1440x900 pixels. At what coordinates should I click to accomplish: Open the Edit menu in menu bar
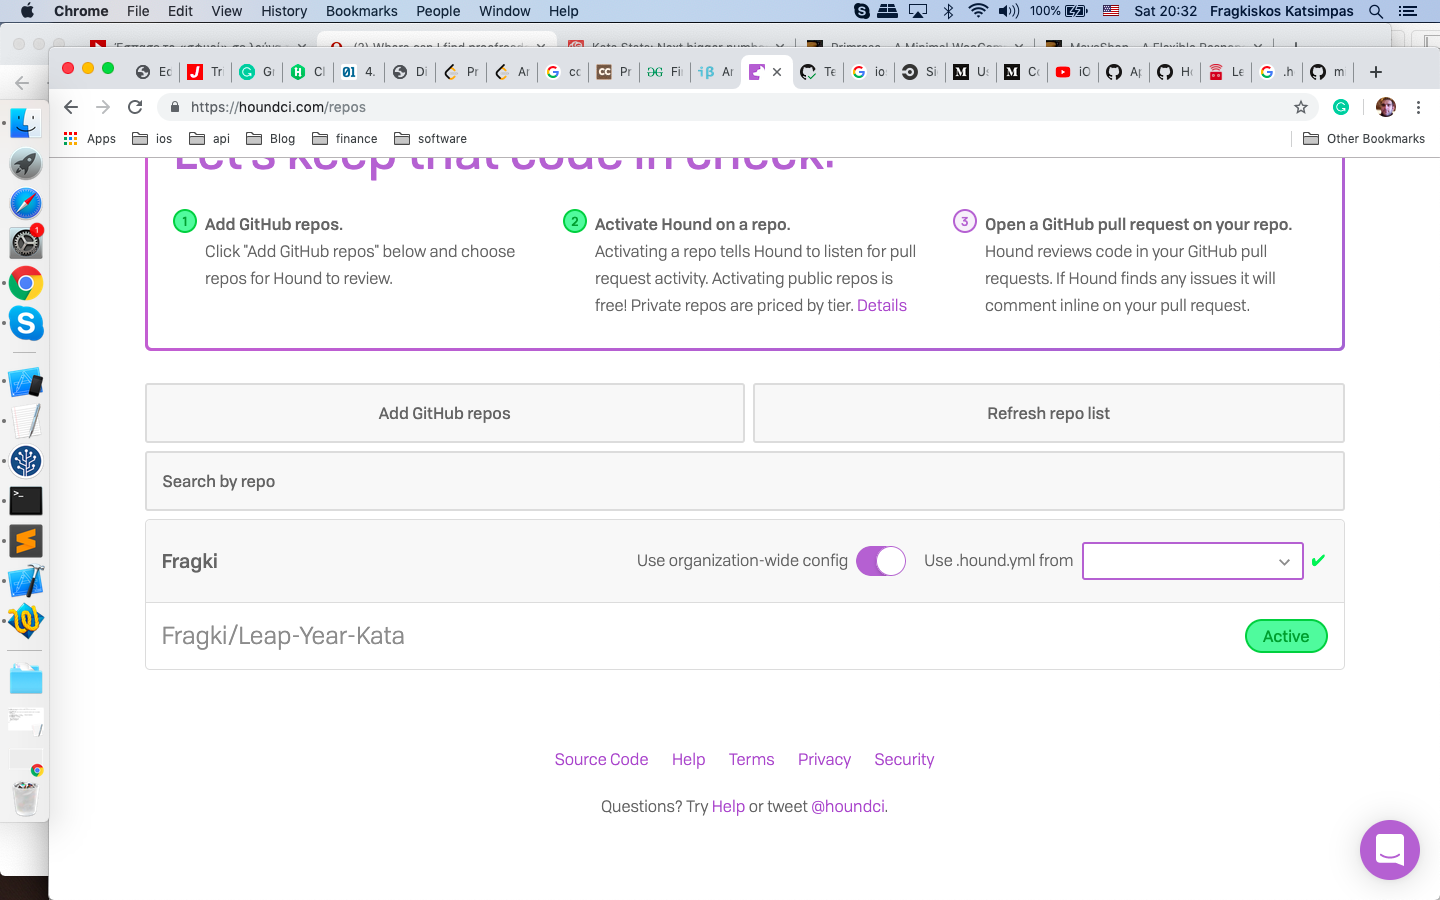click(181, 11)
